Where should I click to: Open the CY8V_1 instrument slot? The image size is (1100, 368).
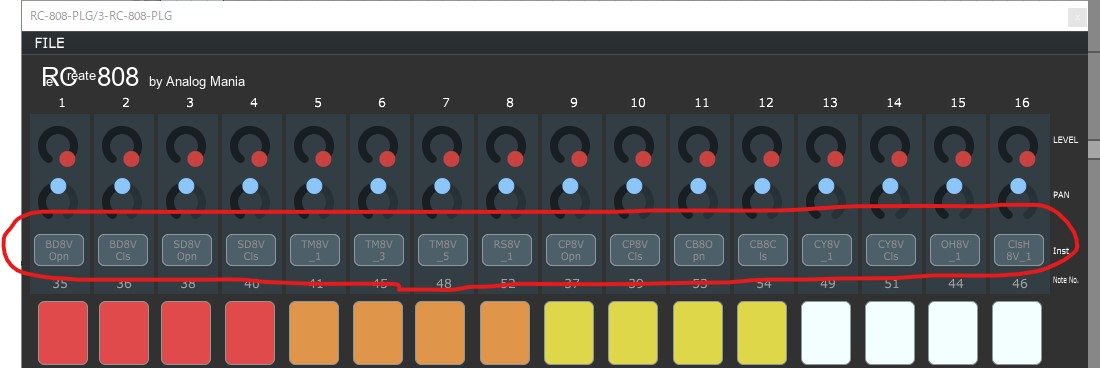pos(827,250)
